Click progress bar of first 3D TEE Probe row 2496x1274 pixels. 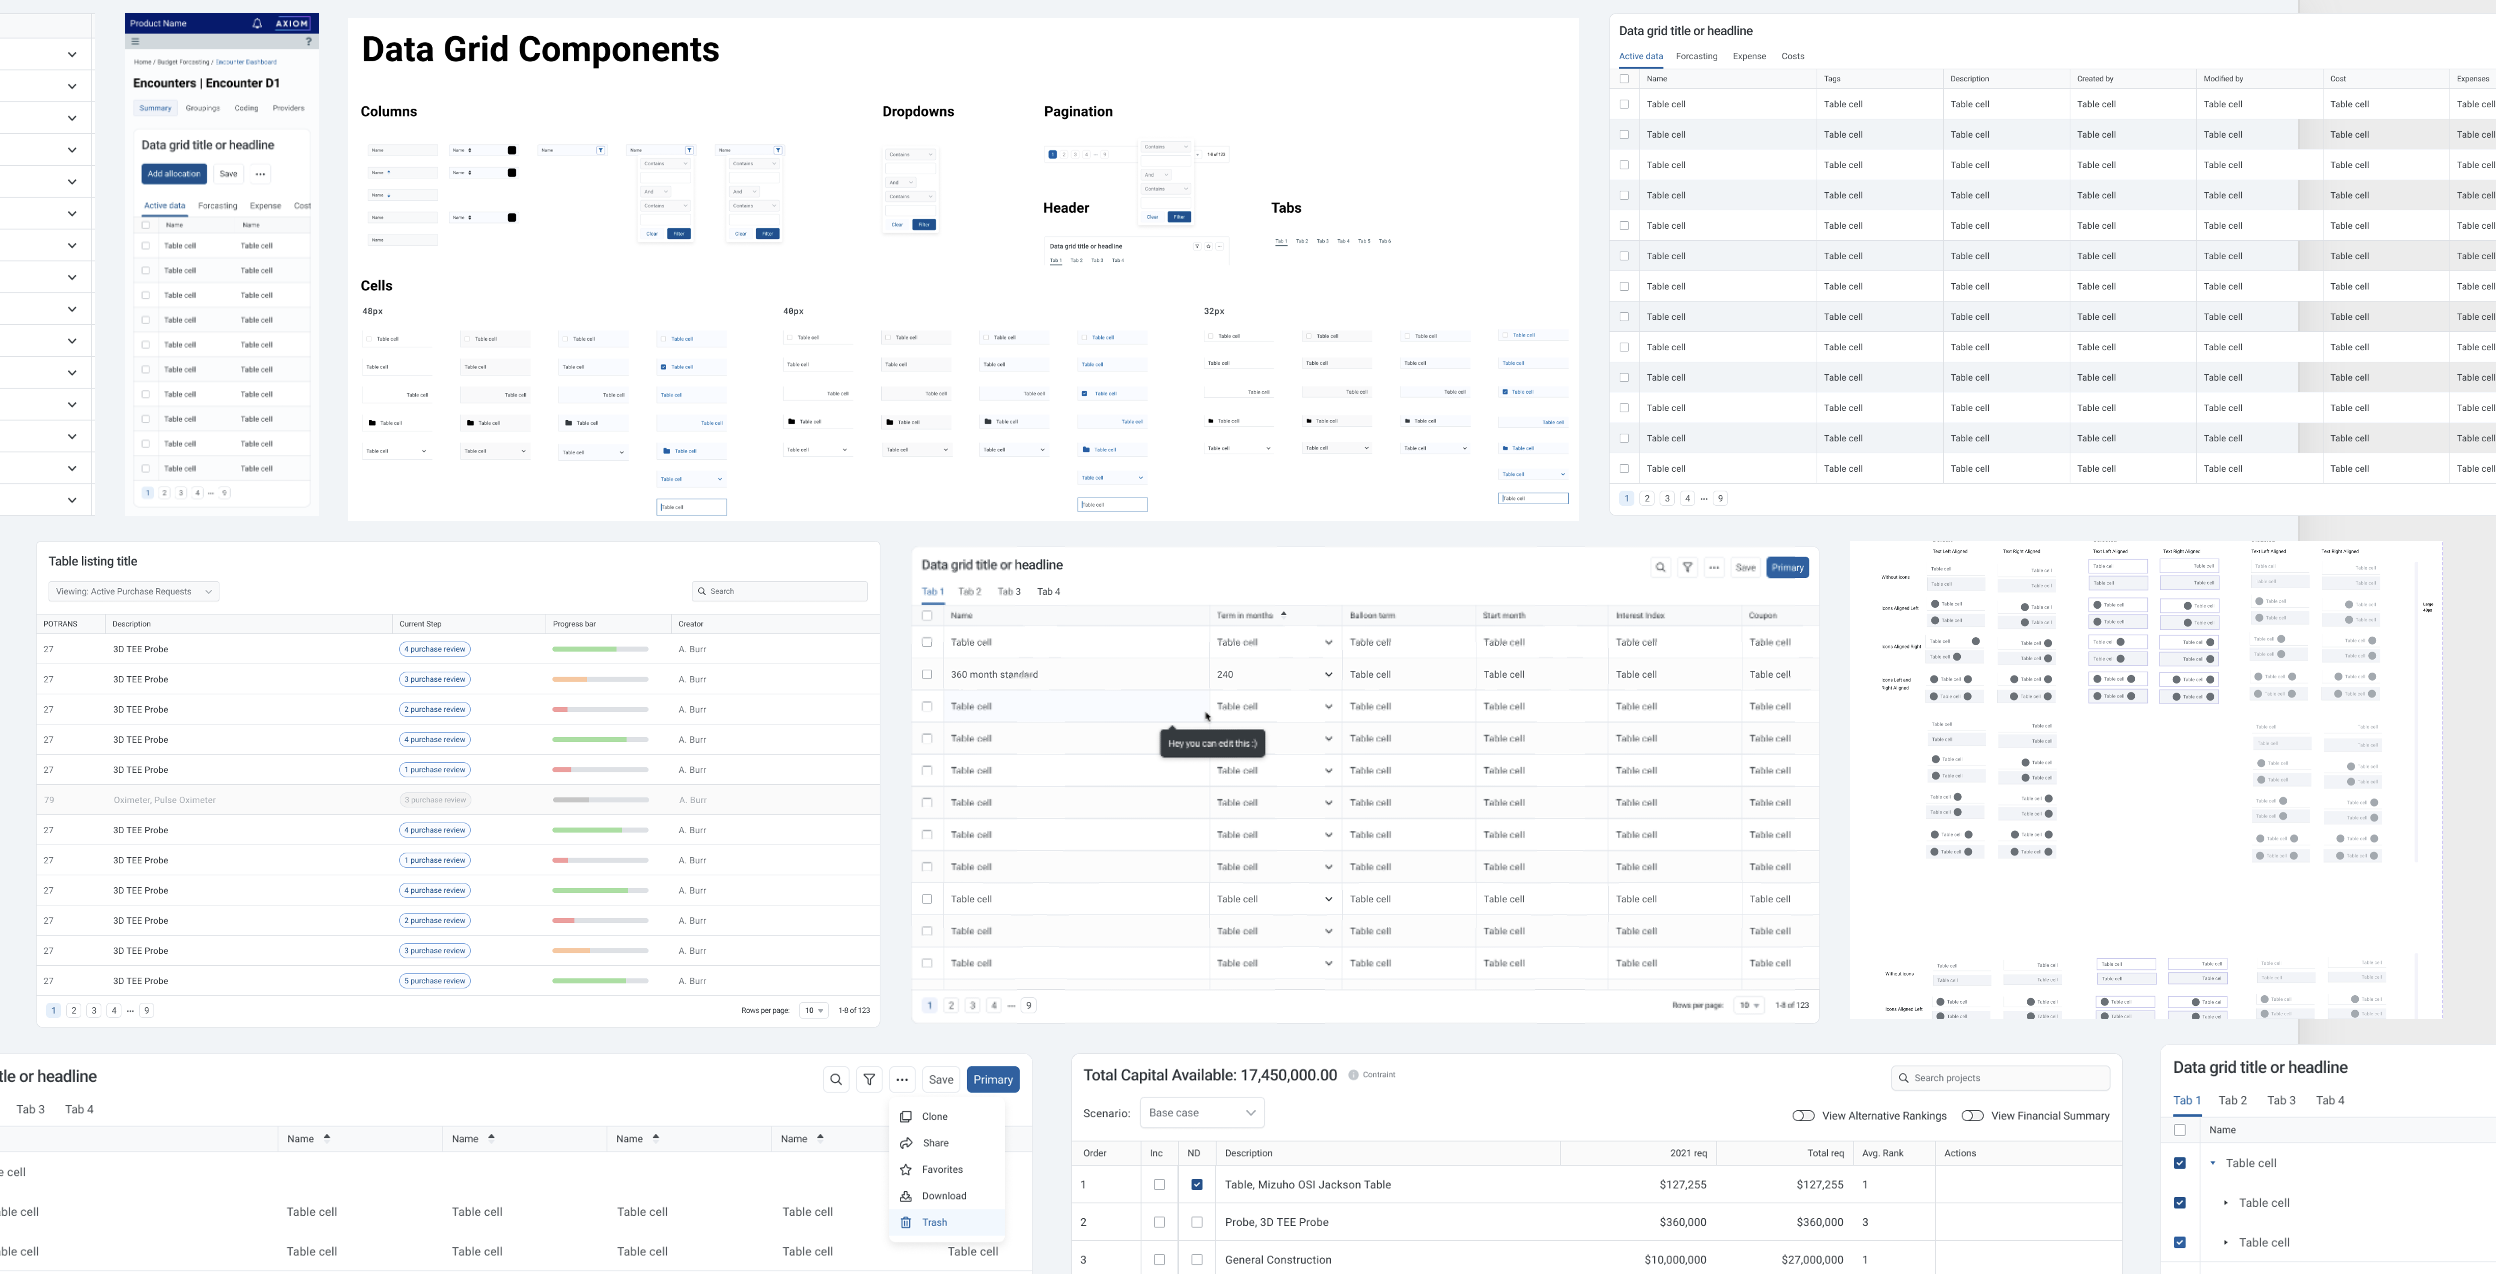[600, 650]
